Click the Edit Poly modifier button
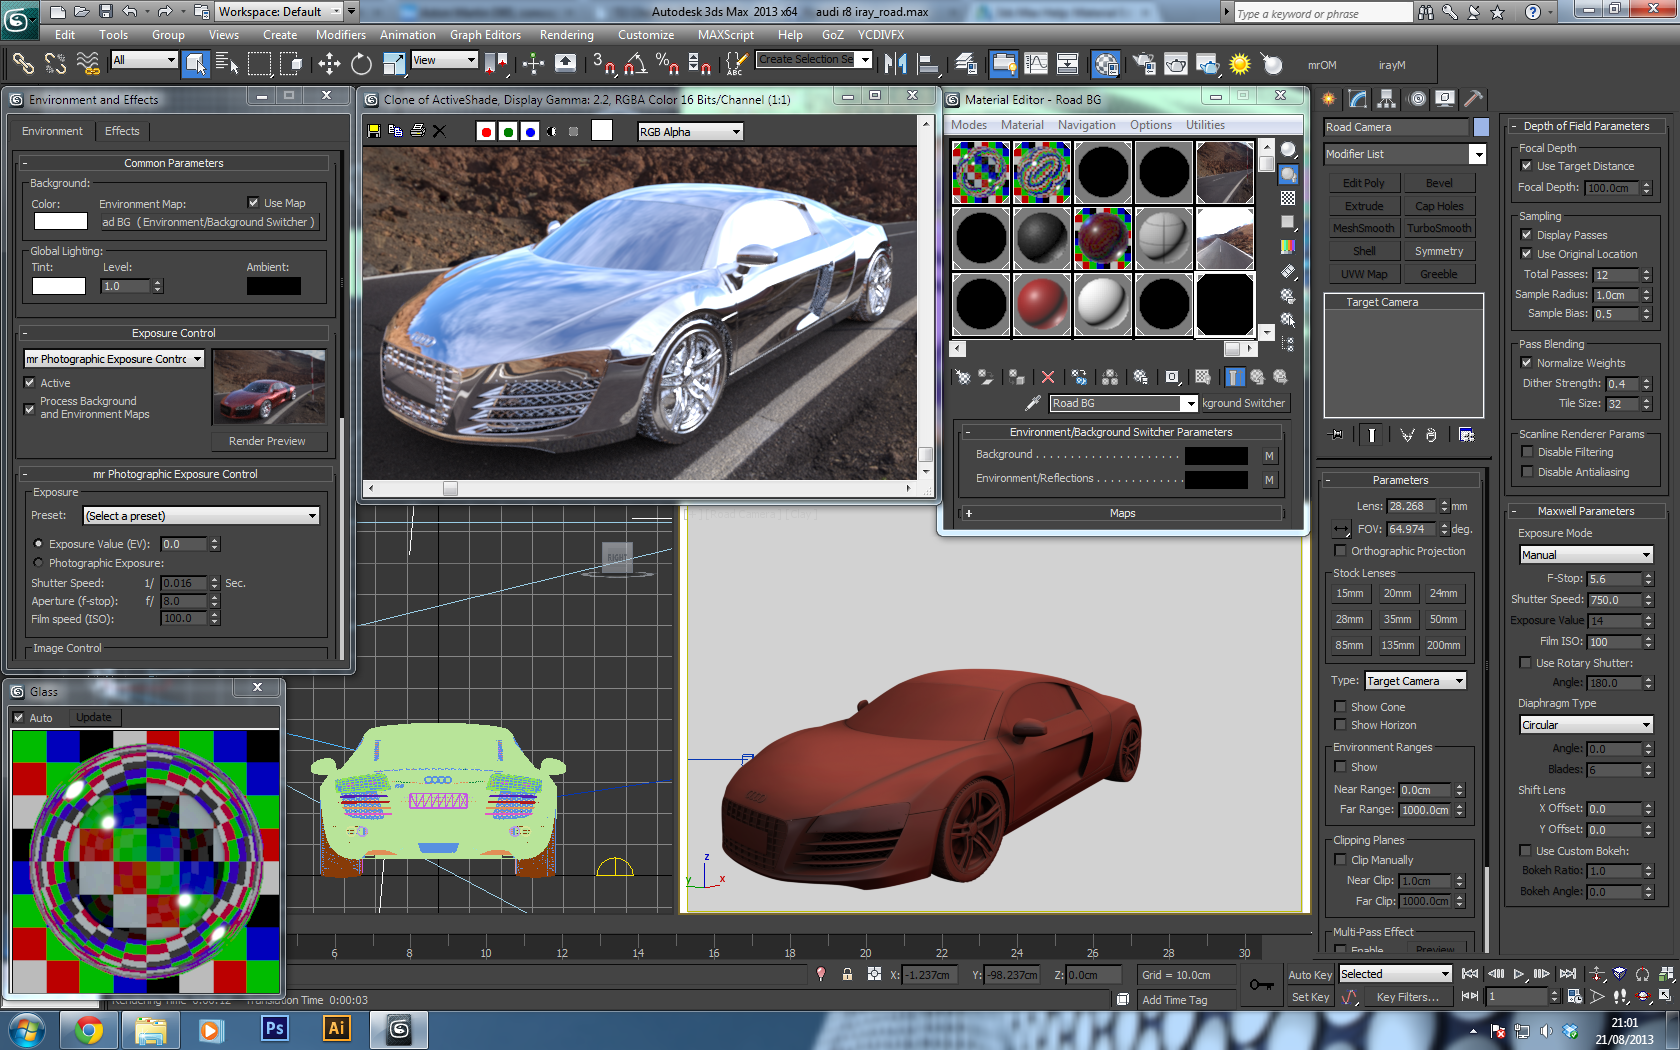This screenshot has height=1050, width=1680. coord(1363,183)
